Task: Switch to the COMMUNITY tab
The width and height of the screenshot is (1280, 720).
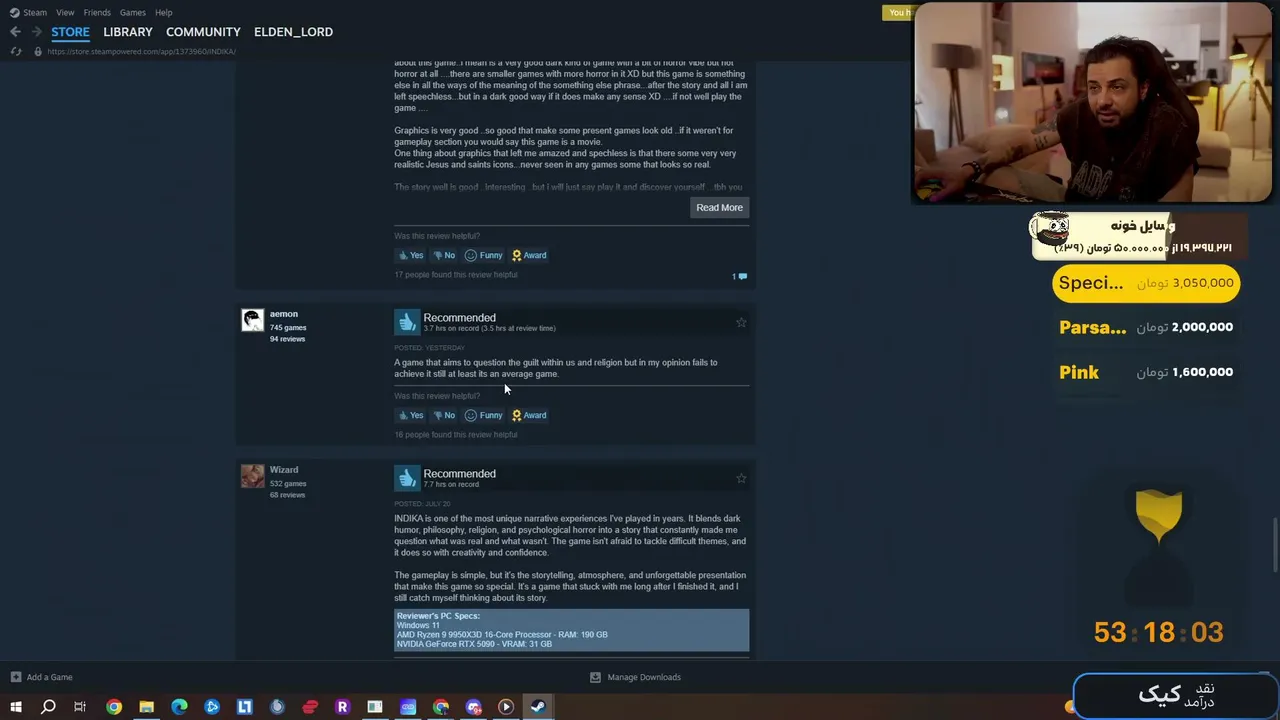Action: [x=203, y=32]
